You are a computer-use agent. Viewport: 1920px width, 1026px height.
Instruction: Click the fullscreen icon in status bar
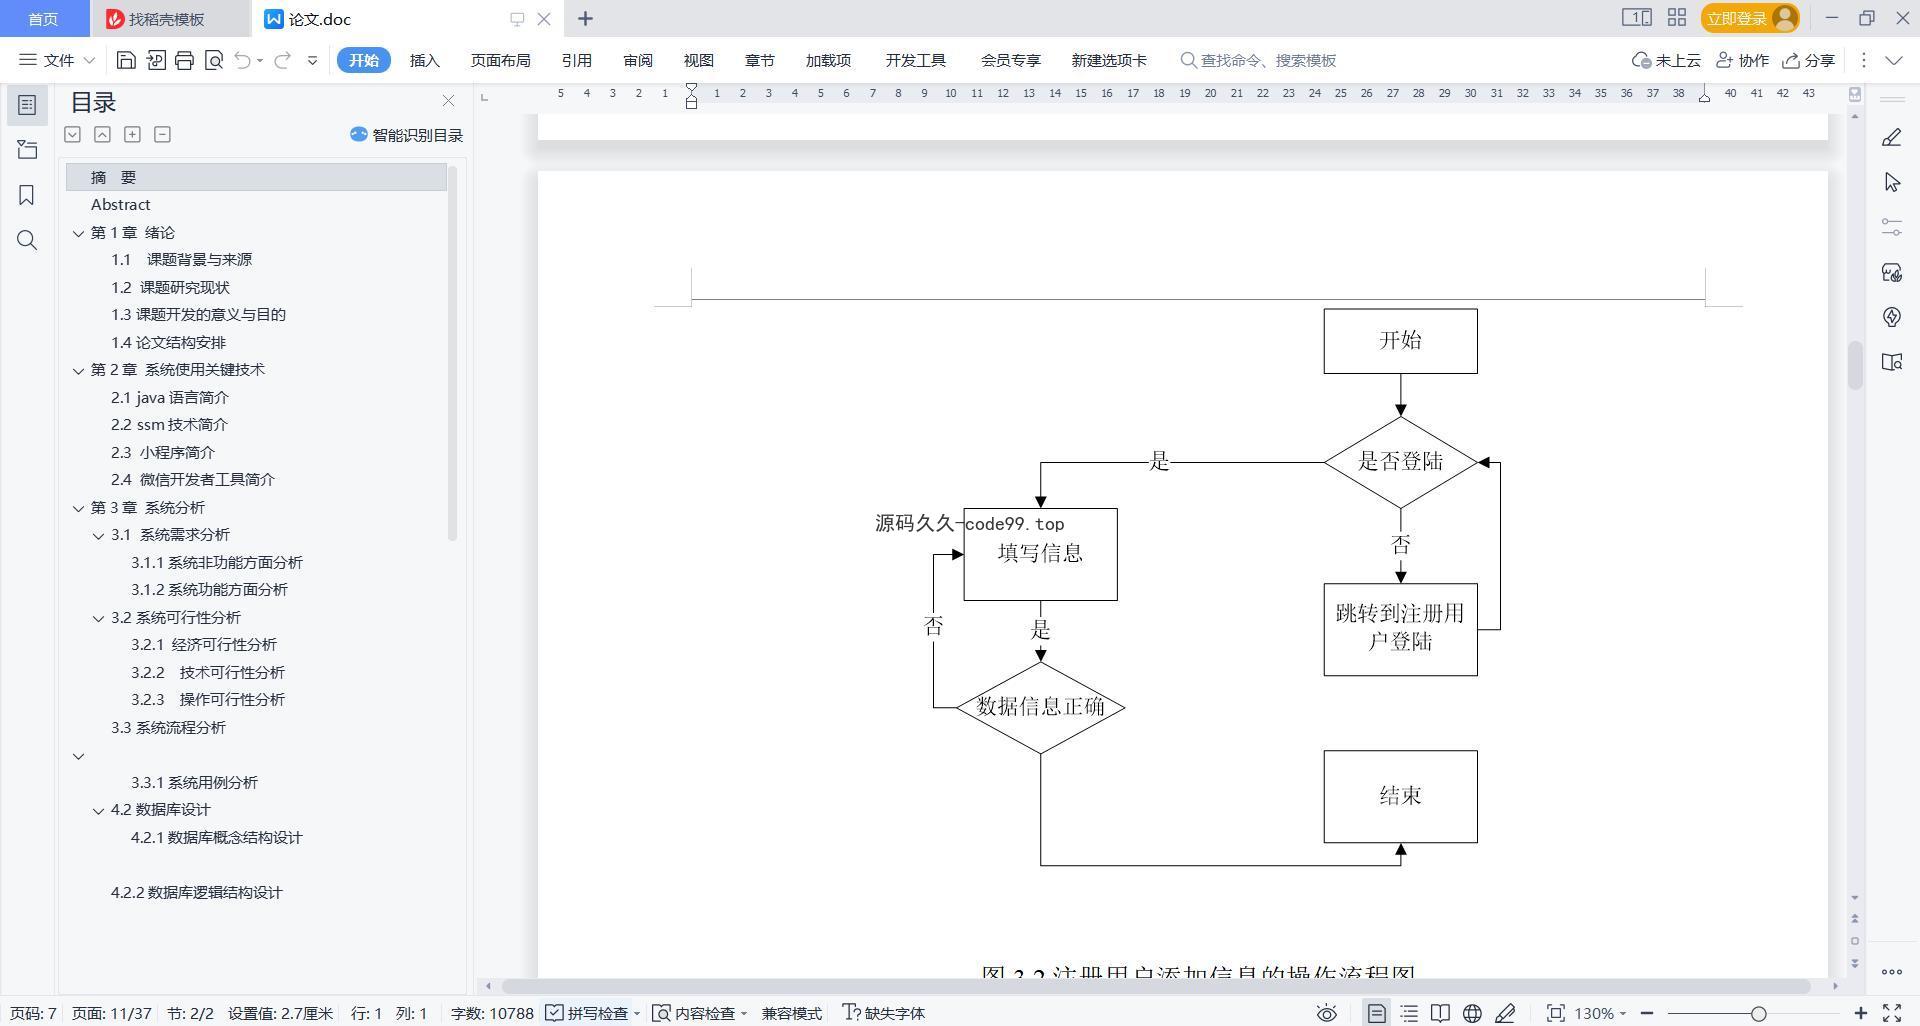tap(1892, 1013)
